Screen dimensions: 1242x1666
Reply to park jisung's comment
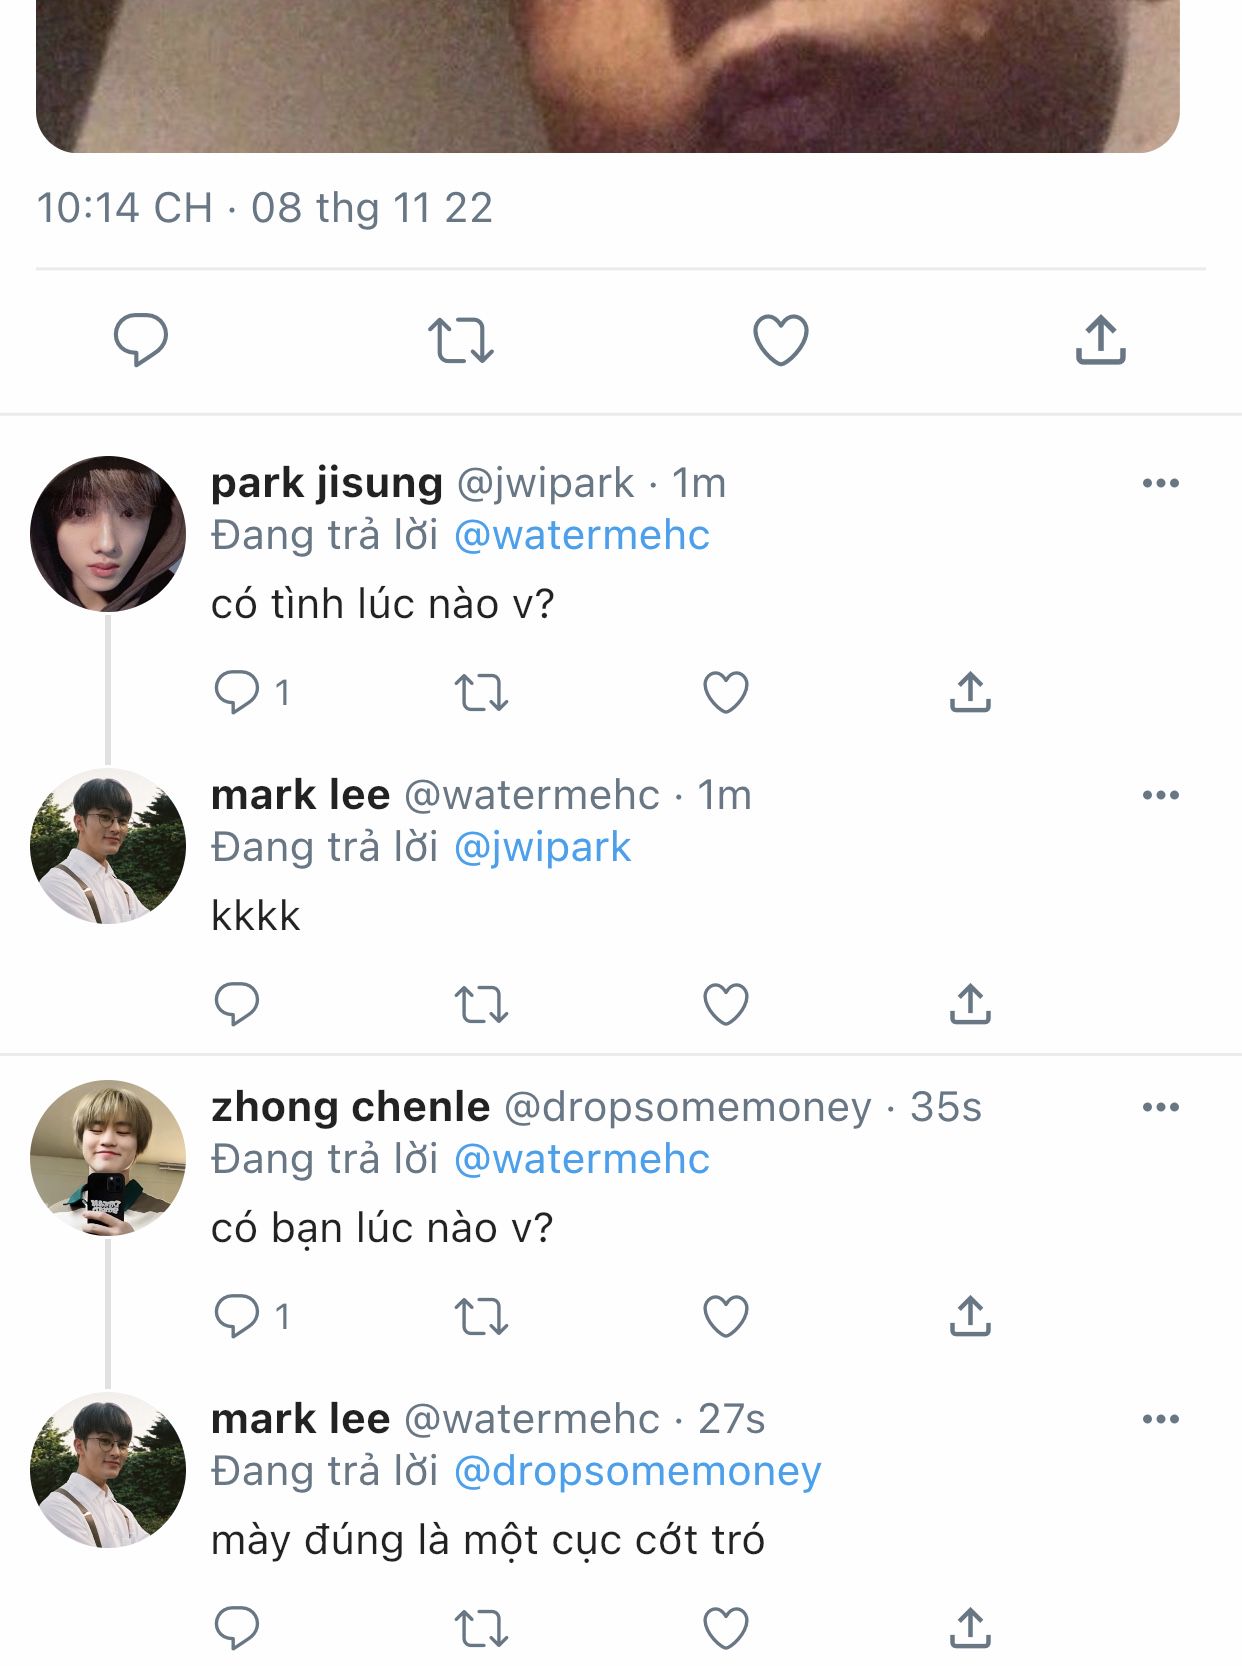point(237,692)
